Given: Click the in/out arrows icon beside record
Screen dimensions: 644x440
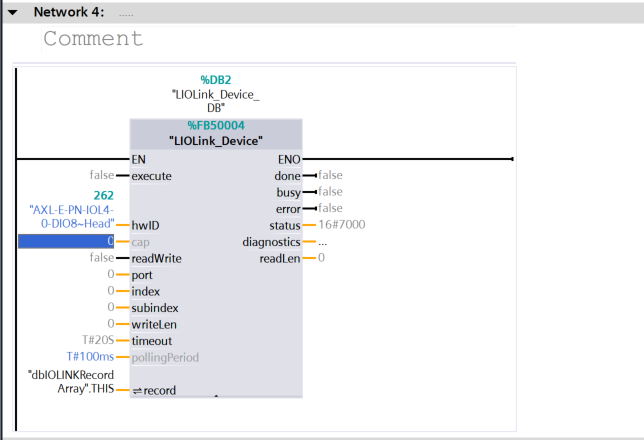Looking at the screenshot, I should pos(137,390).
